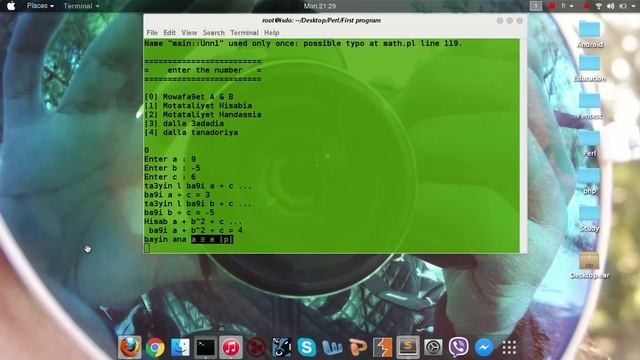Open the Terminal menu in window menubar
Image resolution: width=640 pixels, height=360 pixels.
pyautogui.click(x=244, y=33)
